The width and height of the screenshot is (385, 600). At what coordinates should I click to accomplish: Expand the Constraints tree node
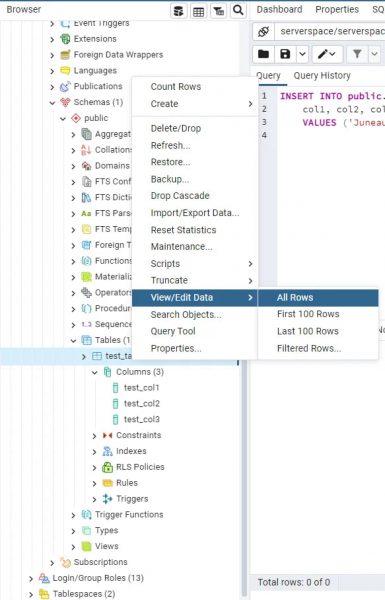click(x=95, y=435)
